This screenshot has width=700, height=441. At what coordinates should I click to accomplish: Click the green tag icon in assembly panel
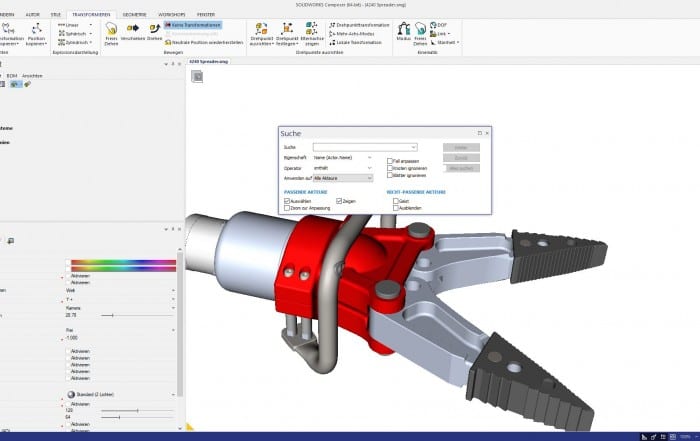point(28,84)
